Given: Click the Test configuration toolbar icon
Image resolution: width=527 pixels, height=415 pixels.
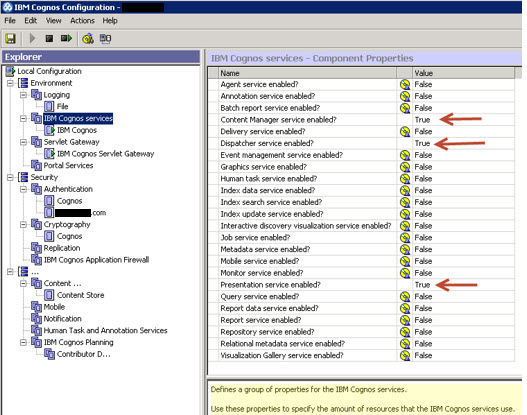Looking at the screenshot, I should (88, 39).
